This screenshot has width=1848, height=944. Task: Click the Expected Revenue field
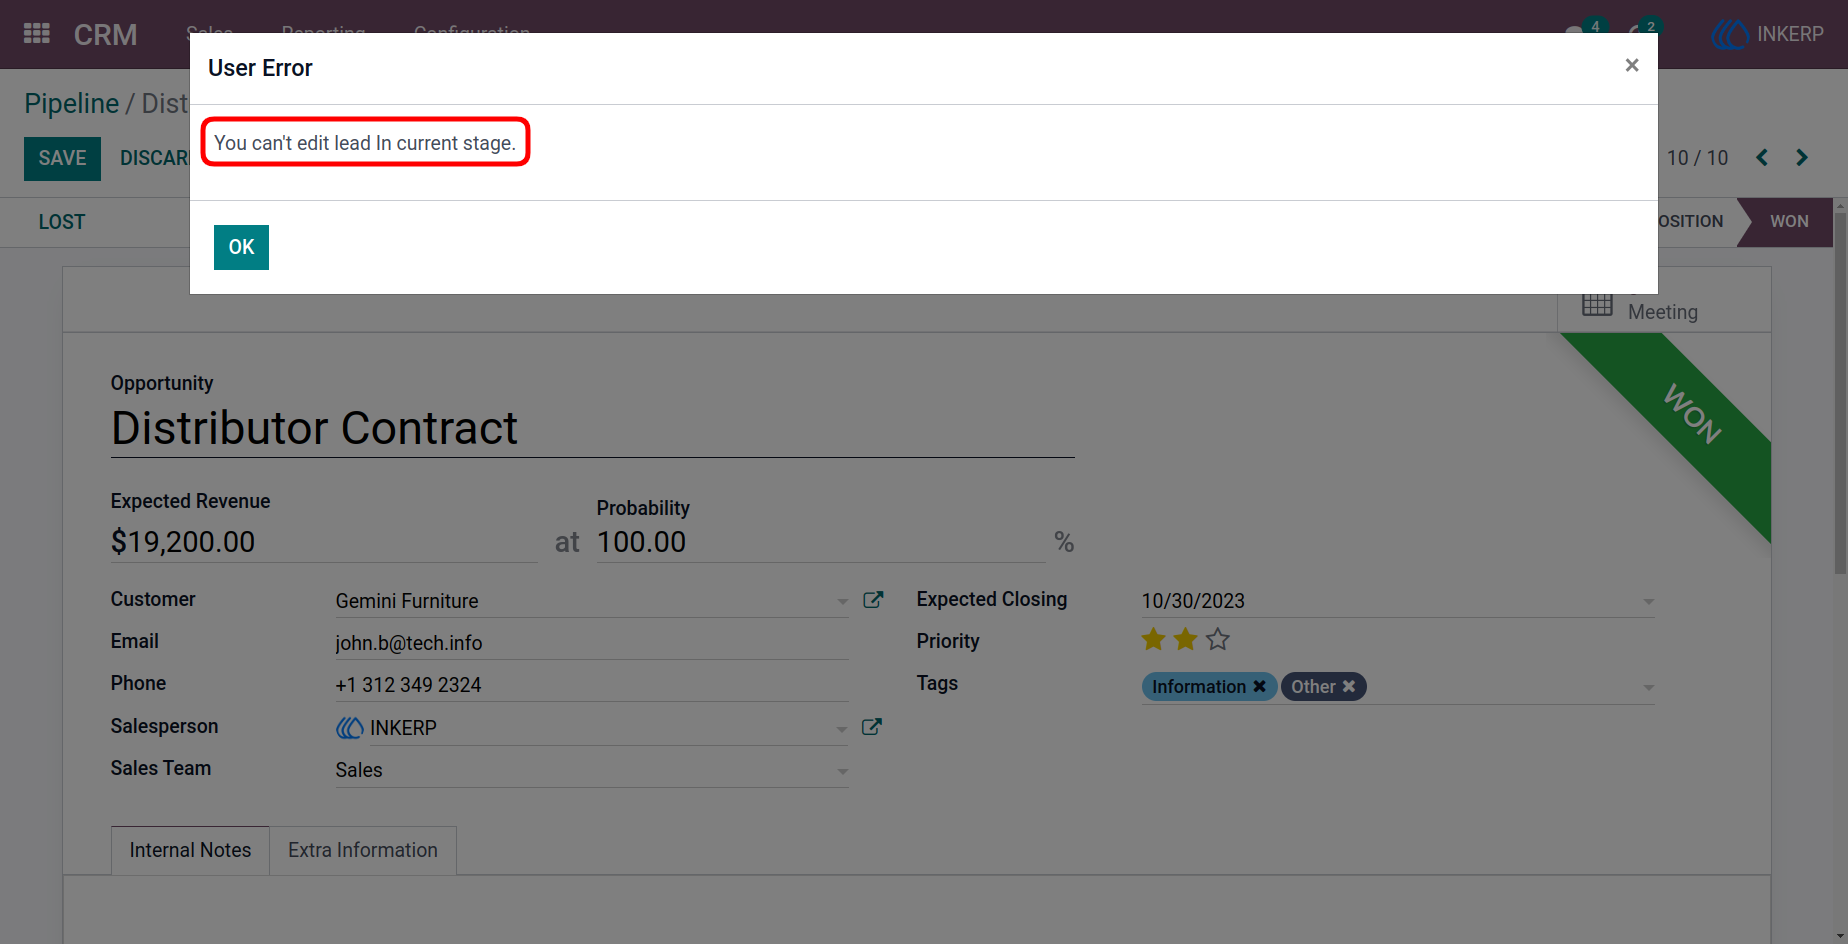324,542
